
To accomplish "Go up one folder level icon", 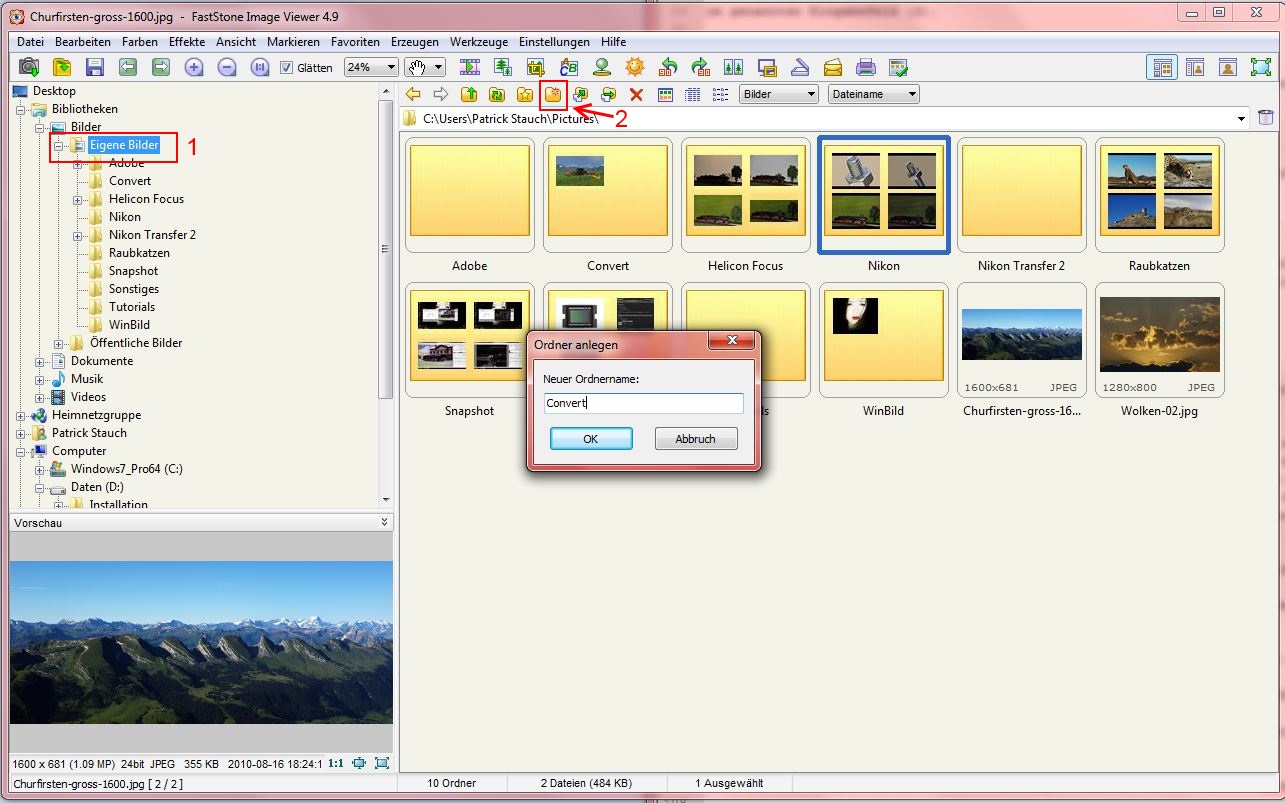I will pyautogui.click(x=469, y=94).
